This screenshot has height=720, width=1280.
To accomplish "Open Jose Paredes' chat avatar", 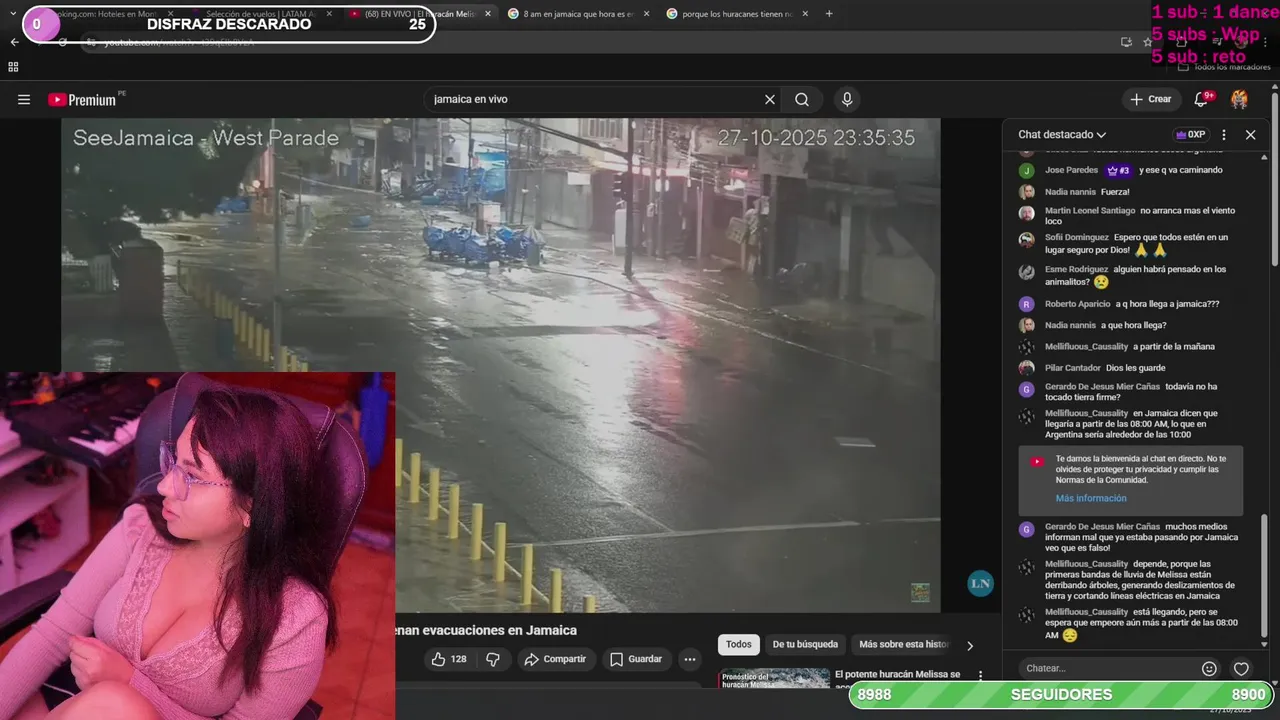I will tap(1026, 171).
